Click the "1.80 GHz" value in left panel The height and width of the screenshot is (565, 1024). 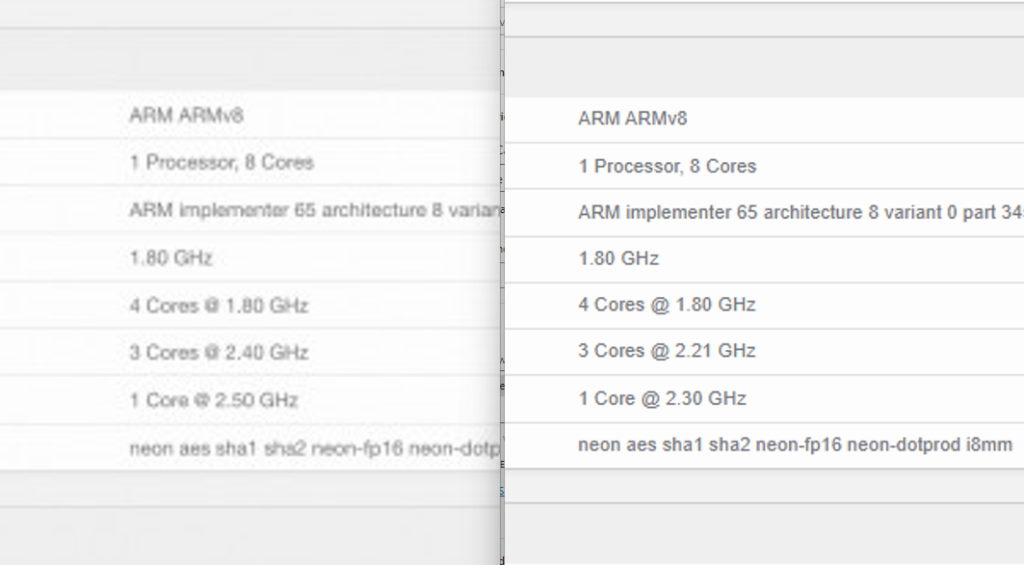tap(171, 258)
